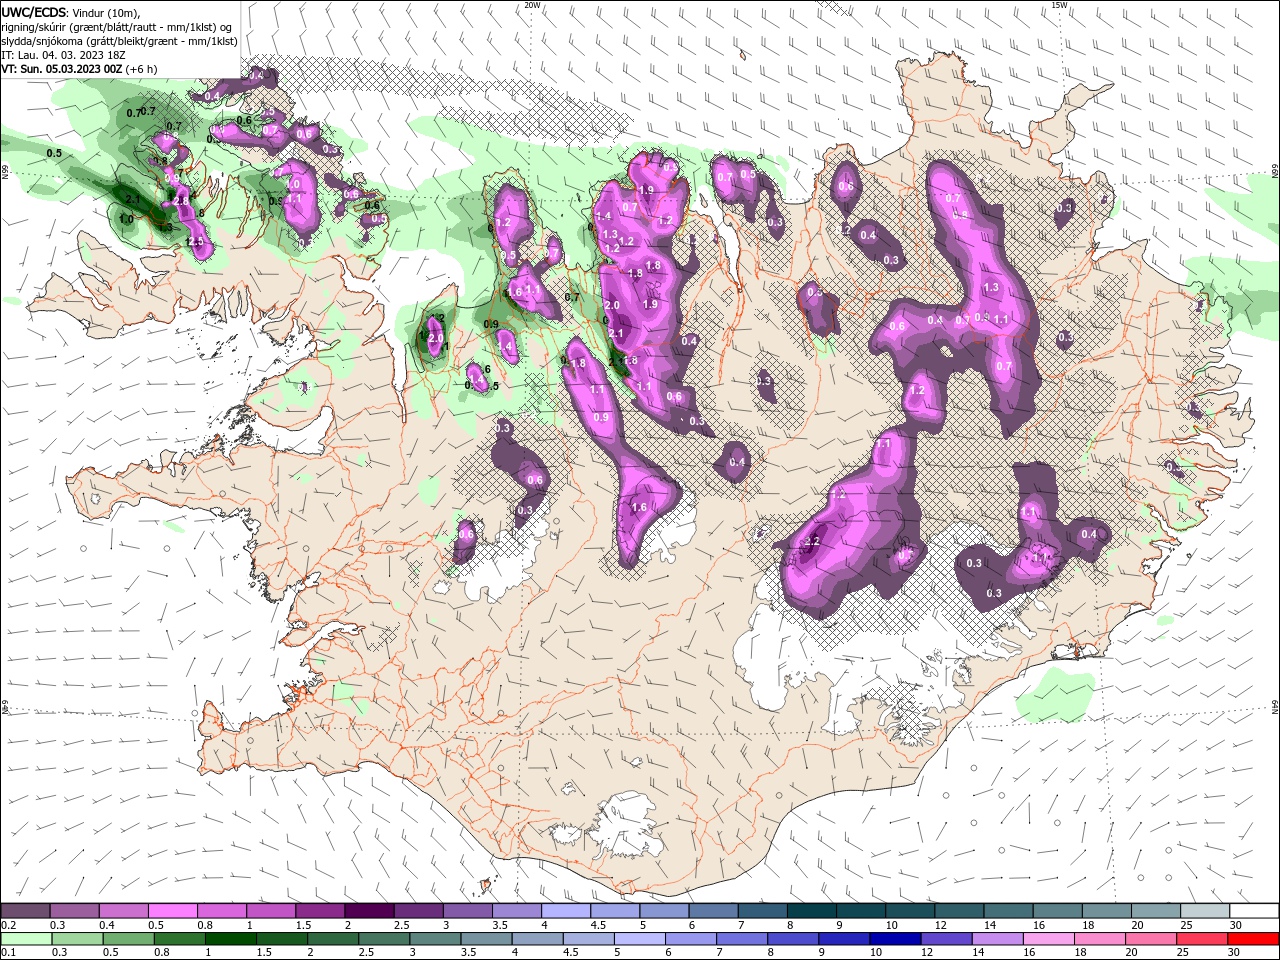Image resolution: width=1280 pixels, height=960 pixels.
Task: Click the 7 swatch in lower rain legend
Action: click(742, 938)
